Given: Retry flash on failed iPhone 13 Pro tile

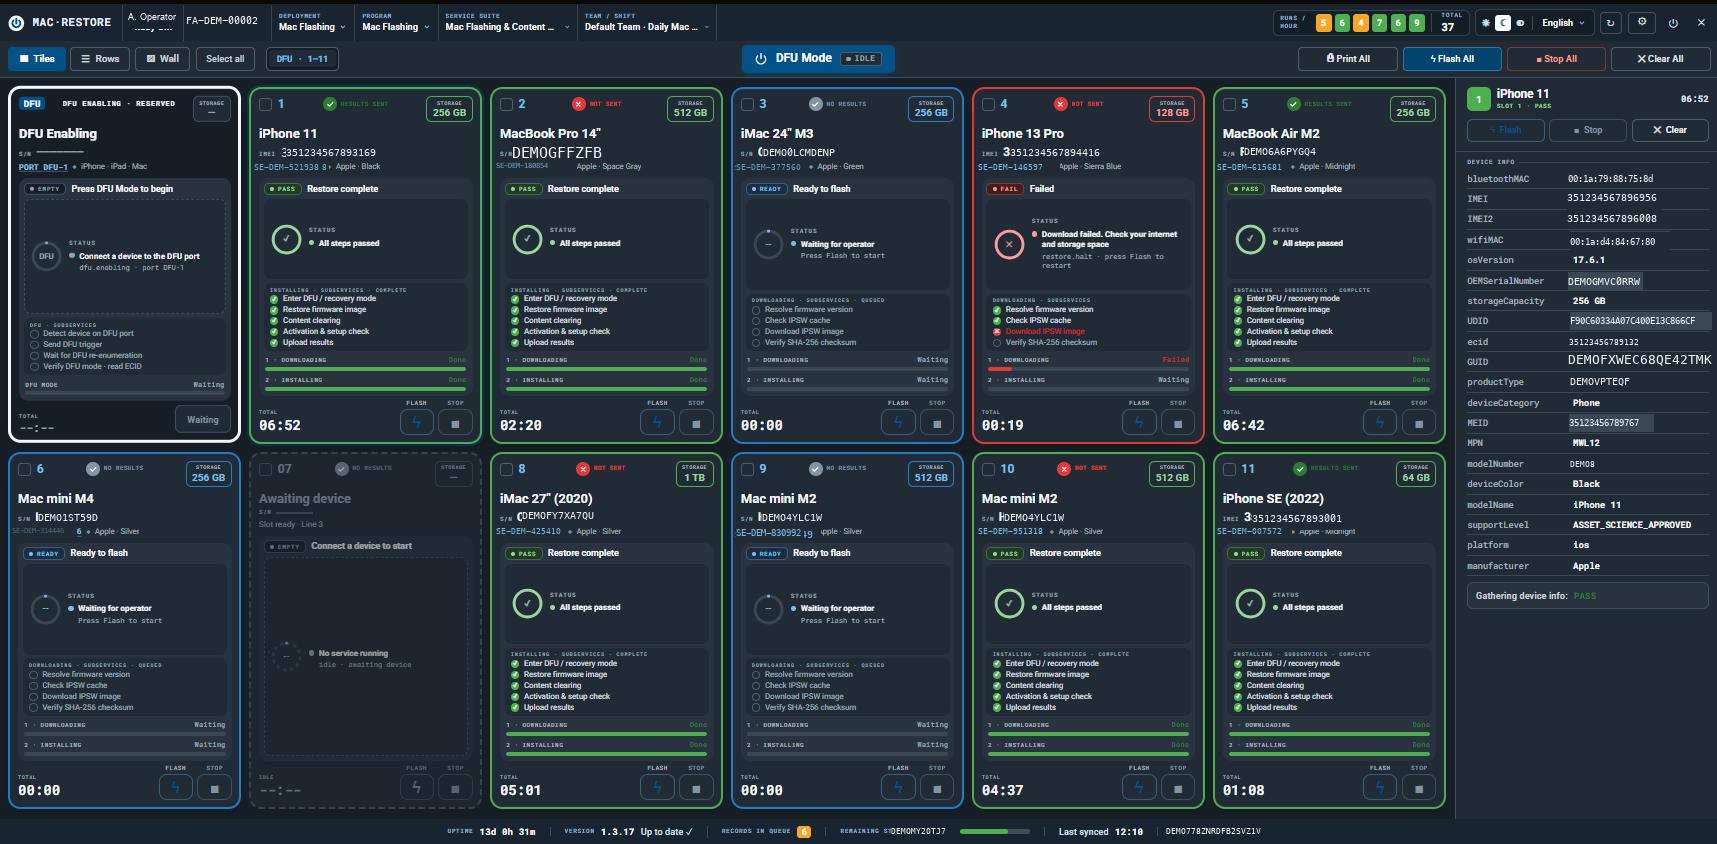Looking at the screenshot, I should pyautogui.click(x=1139, y=423).
